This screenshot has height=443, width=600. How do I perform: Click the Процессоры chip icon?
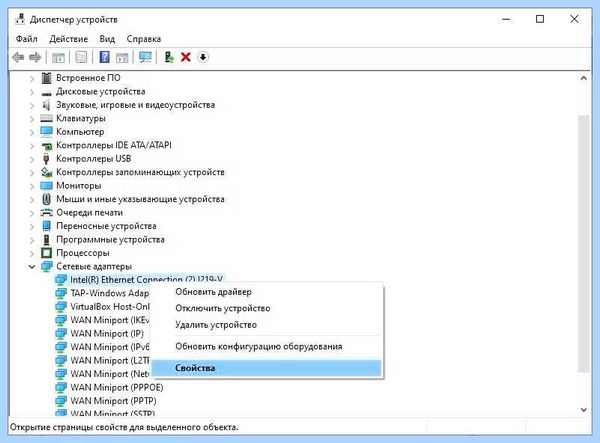(x=46, y=253)
